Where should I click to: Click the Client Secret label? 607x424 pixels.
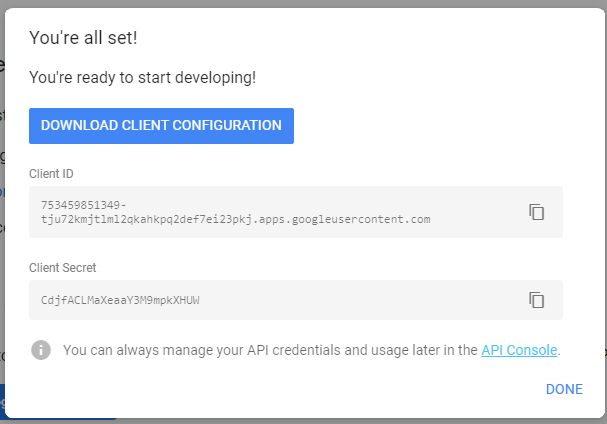point(62,268)
